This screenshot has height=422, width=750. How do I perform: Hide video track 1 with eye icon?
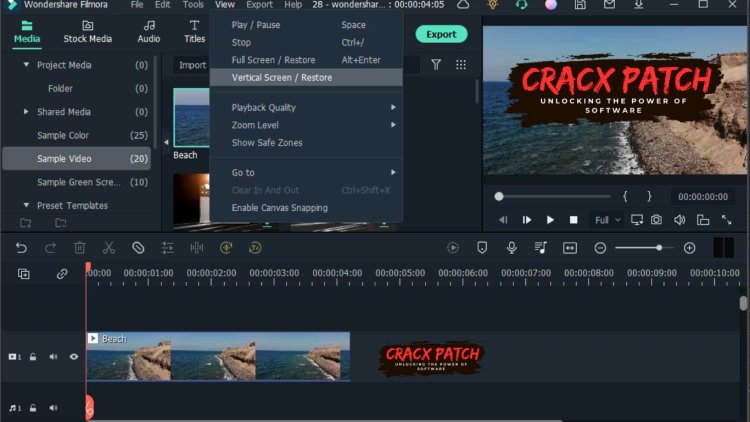(x=74, y=357)
